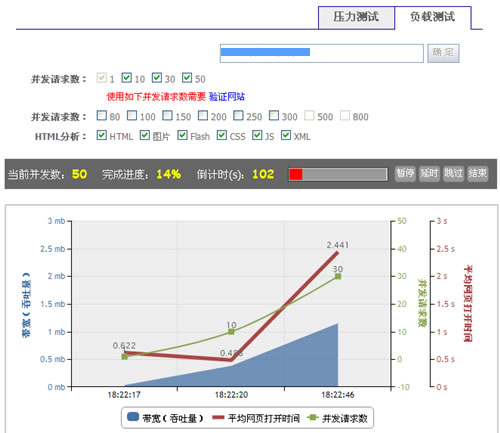Open the 验证网站 link
Viewport: 500px width, 433px height.
pyautogui.click(x=227, y=97)
